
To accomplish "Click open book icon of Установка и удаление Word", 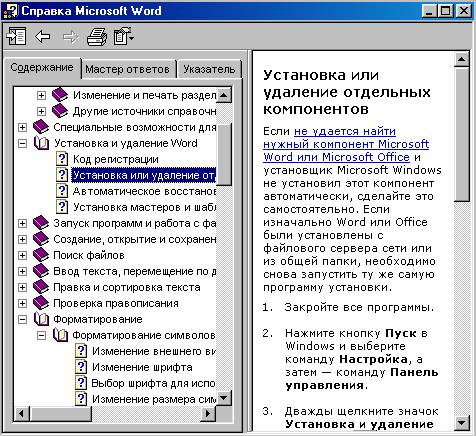I will [41, 143].
